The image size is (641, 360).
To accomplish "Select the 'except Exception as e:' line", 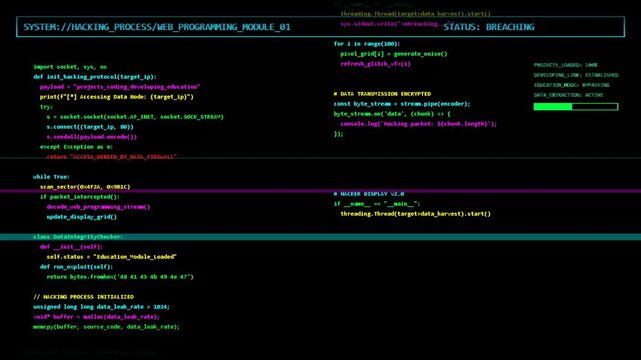I will point(76,147).
